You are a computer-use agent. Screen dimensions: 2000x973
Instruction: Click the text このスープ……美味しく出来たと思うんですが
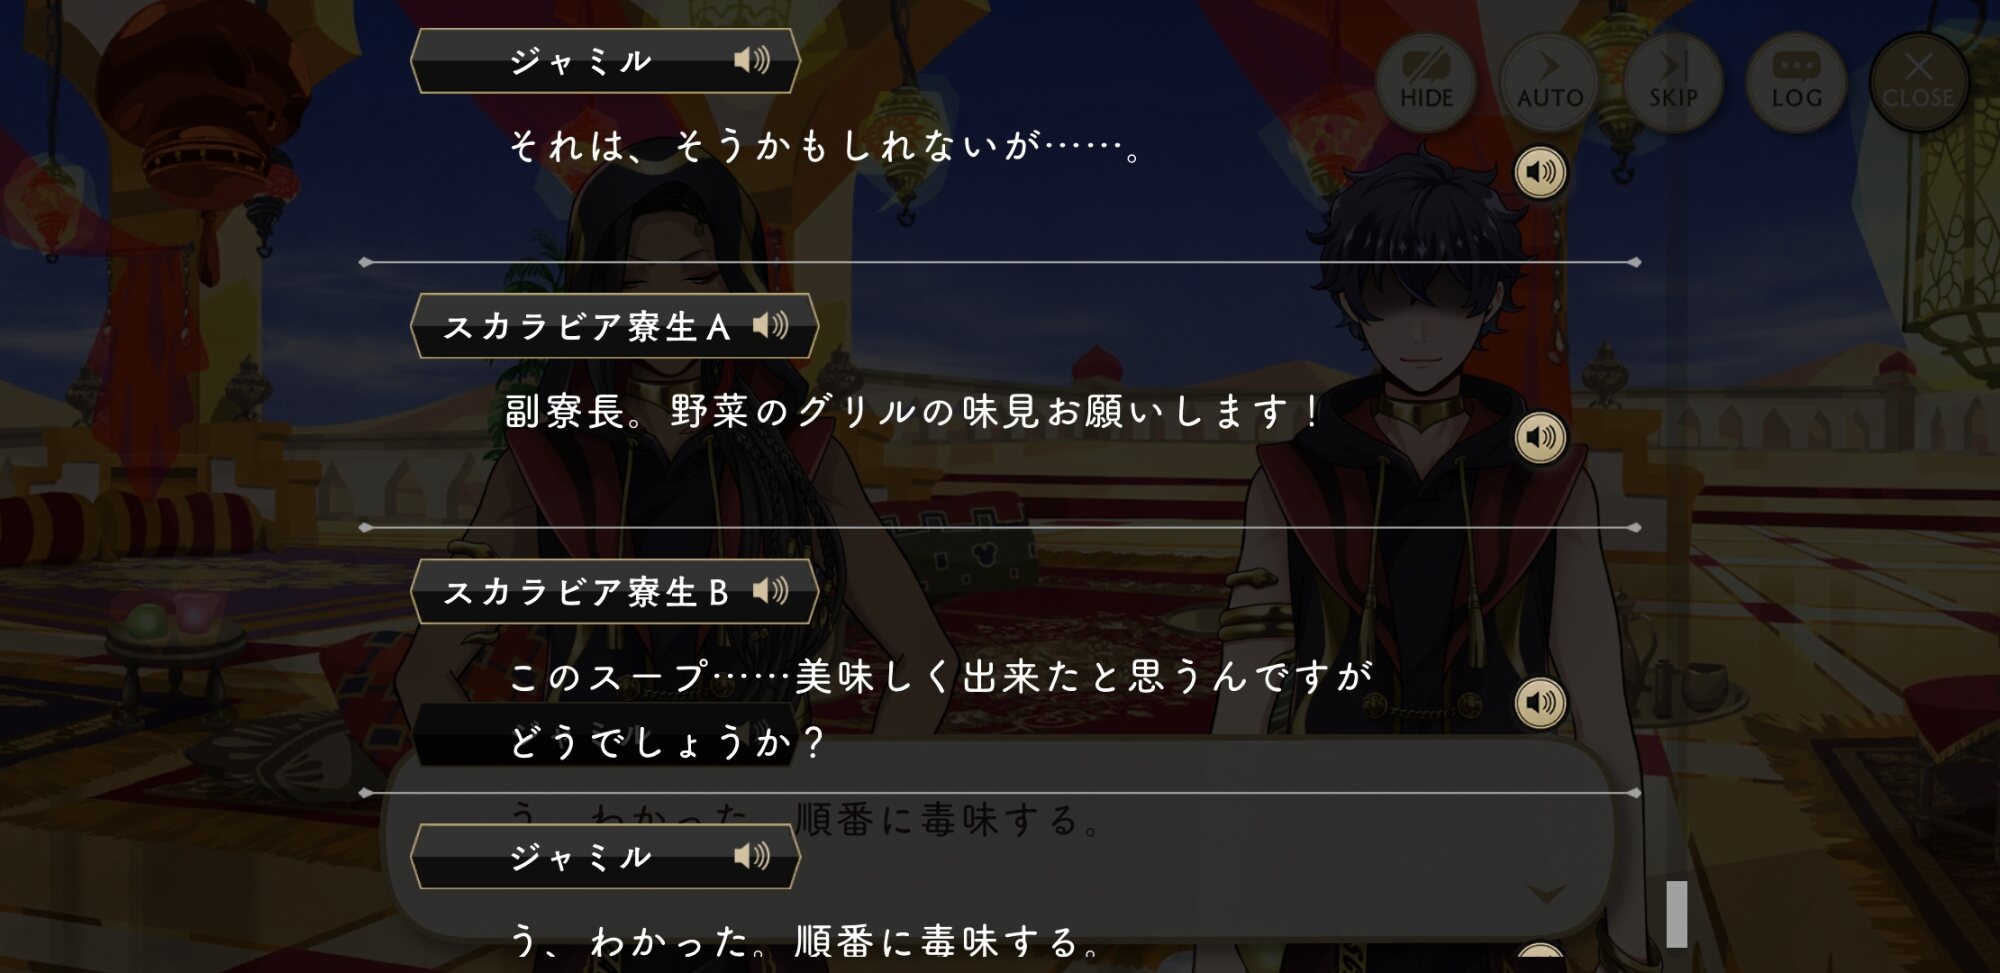pos(941,677)
